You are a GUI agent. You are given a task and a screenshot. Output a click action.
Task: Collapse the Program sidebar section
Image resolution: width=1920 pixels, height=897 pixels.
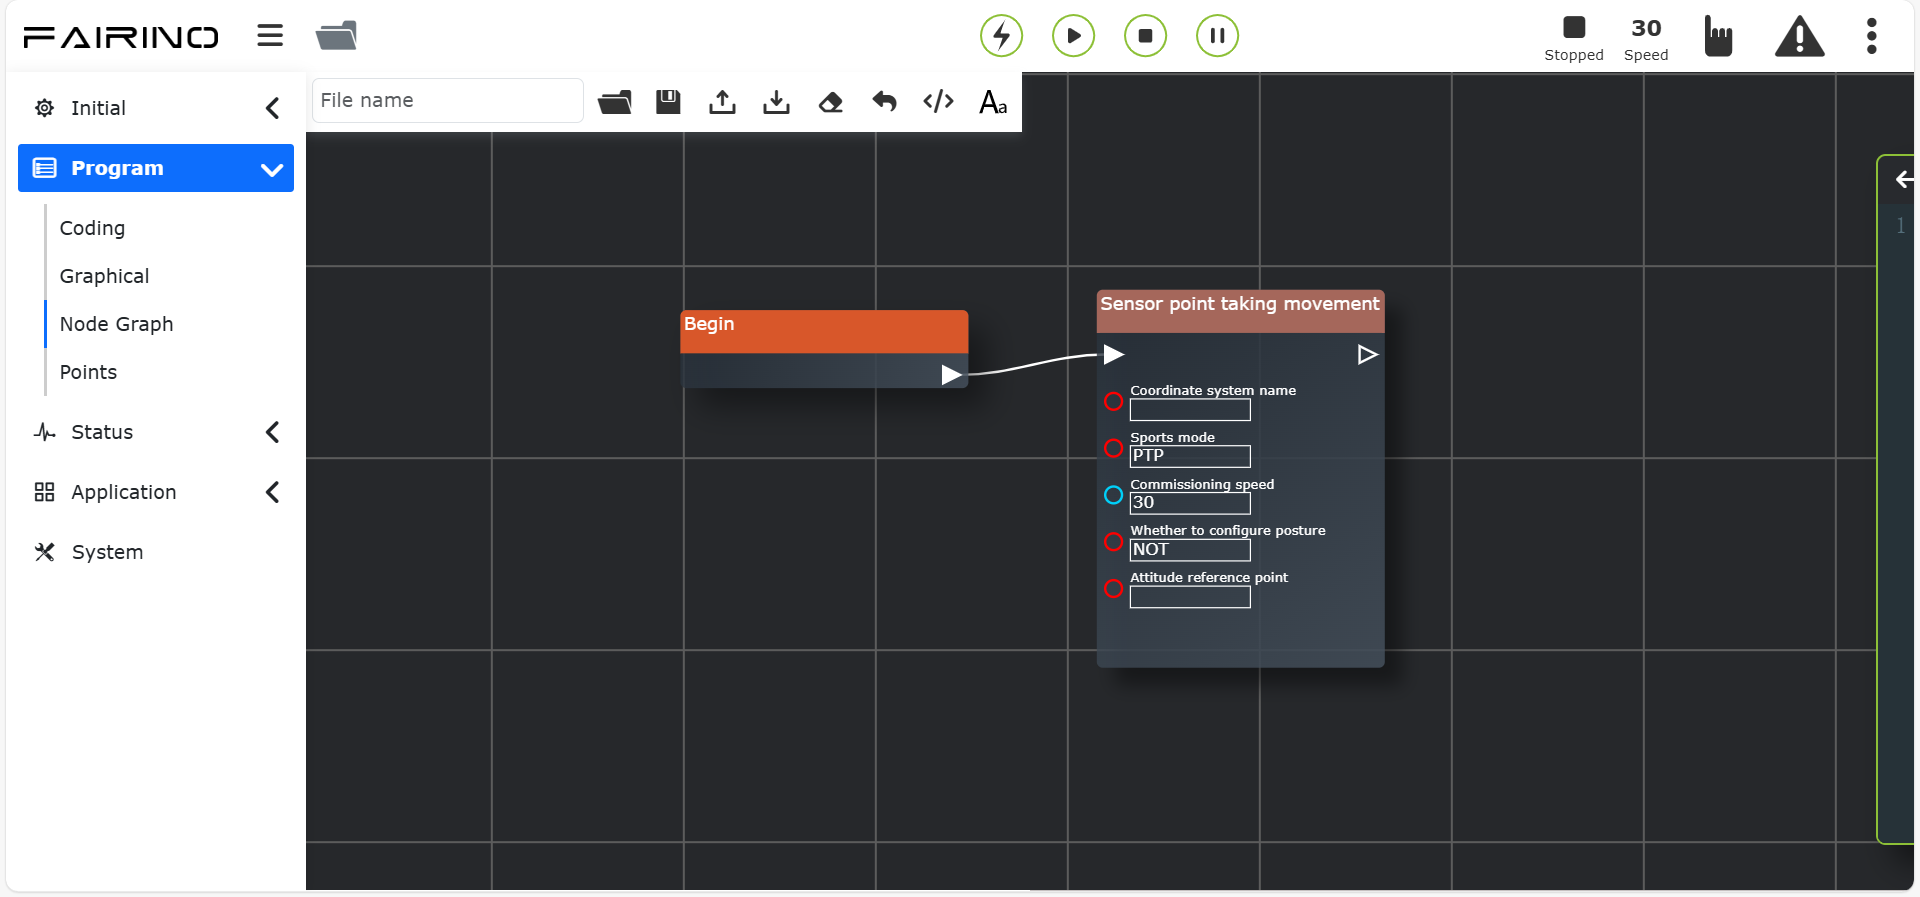pyautogui.click(x=156, y=168)
